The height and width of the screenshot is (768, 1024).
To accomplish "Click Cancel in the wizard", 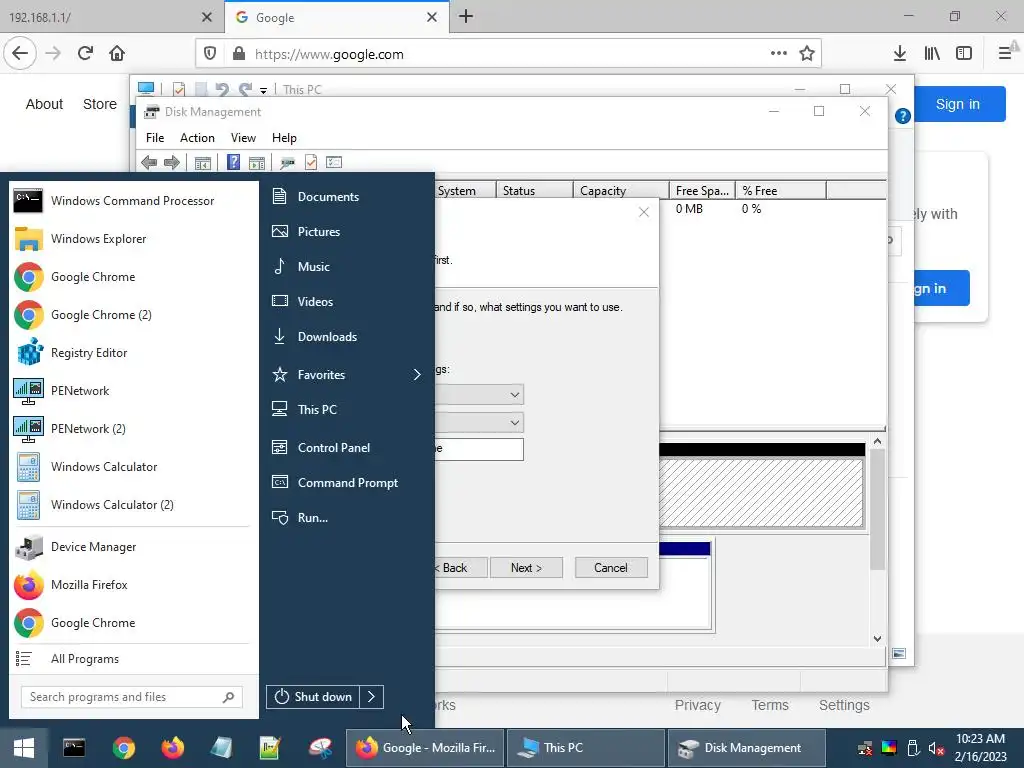I will 611,568.
